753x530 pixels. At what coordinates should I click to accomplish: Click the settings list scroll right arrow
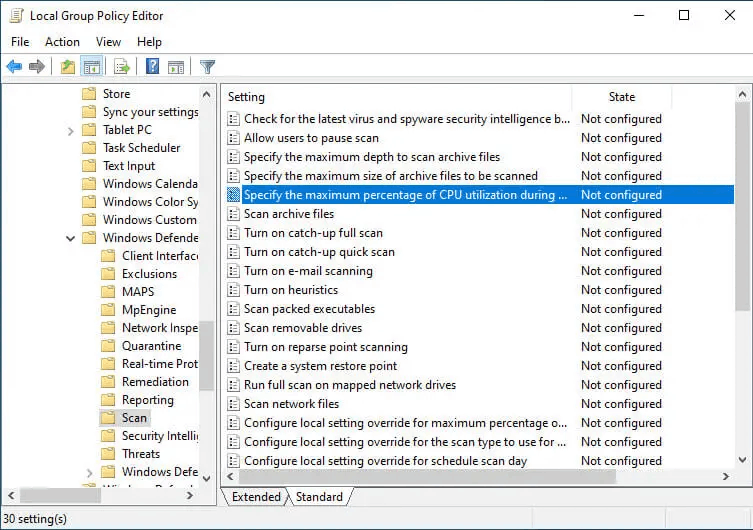click(726, 476)
